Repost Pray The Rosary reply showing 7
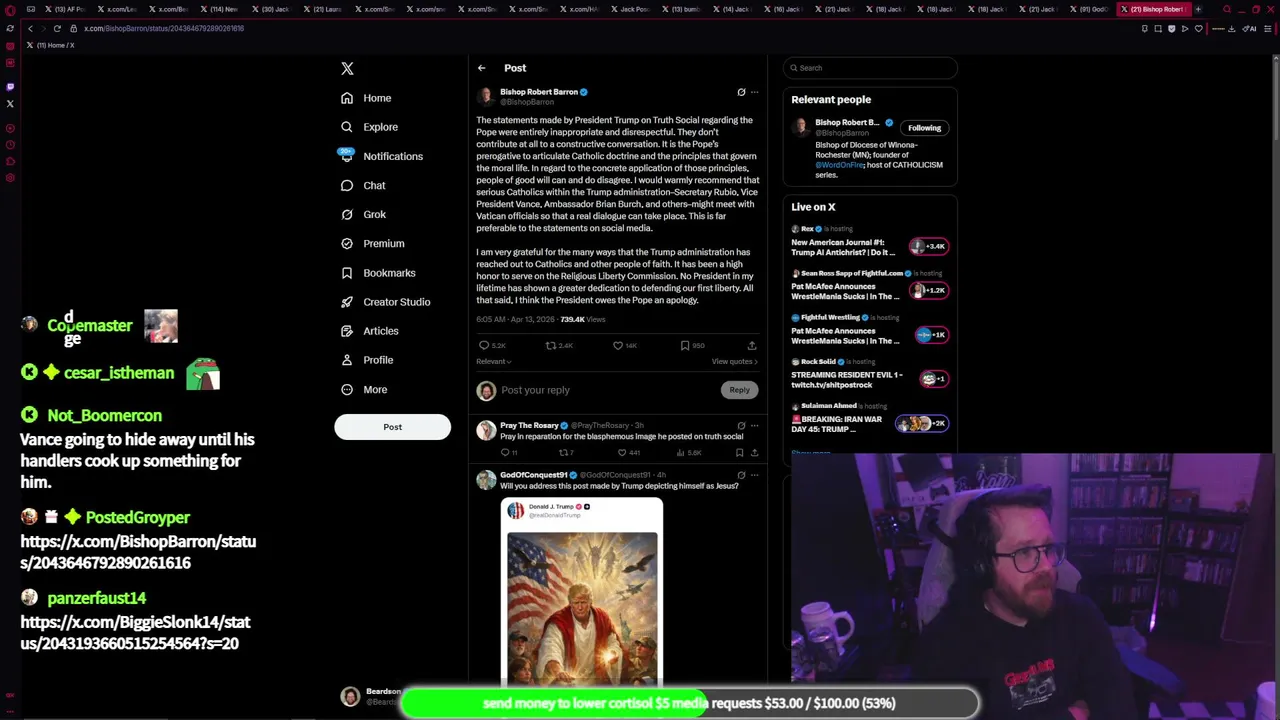The width and height of the screenshot is (1280, 720). coord(564,453)
